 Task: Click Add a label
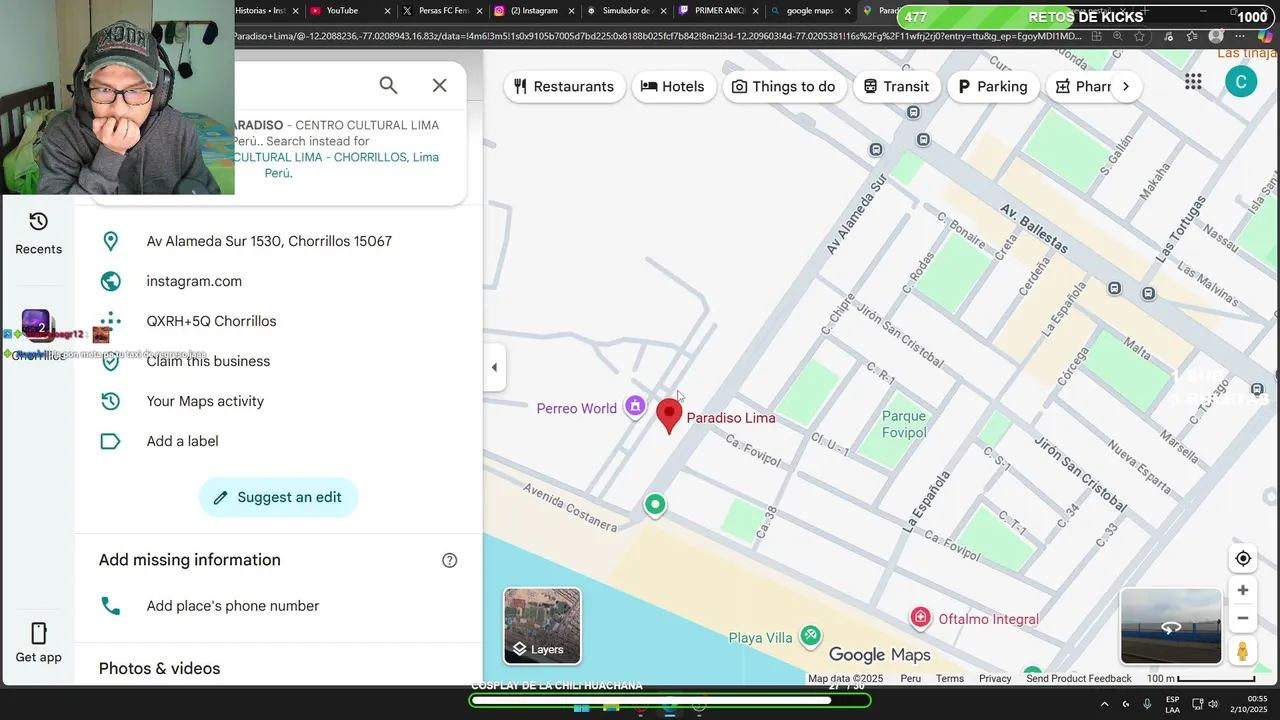click(182, 441)
